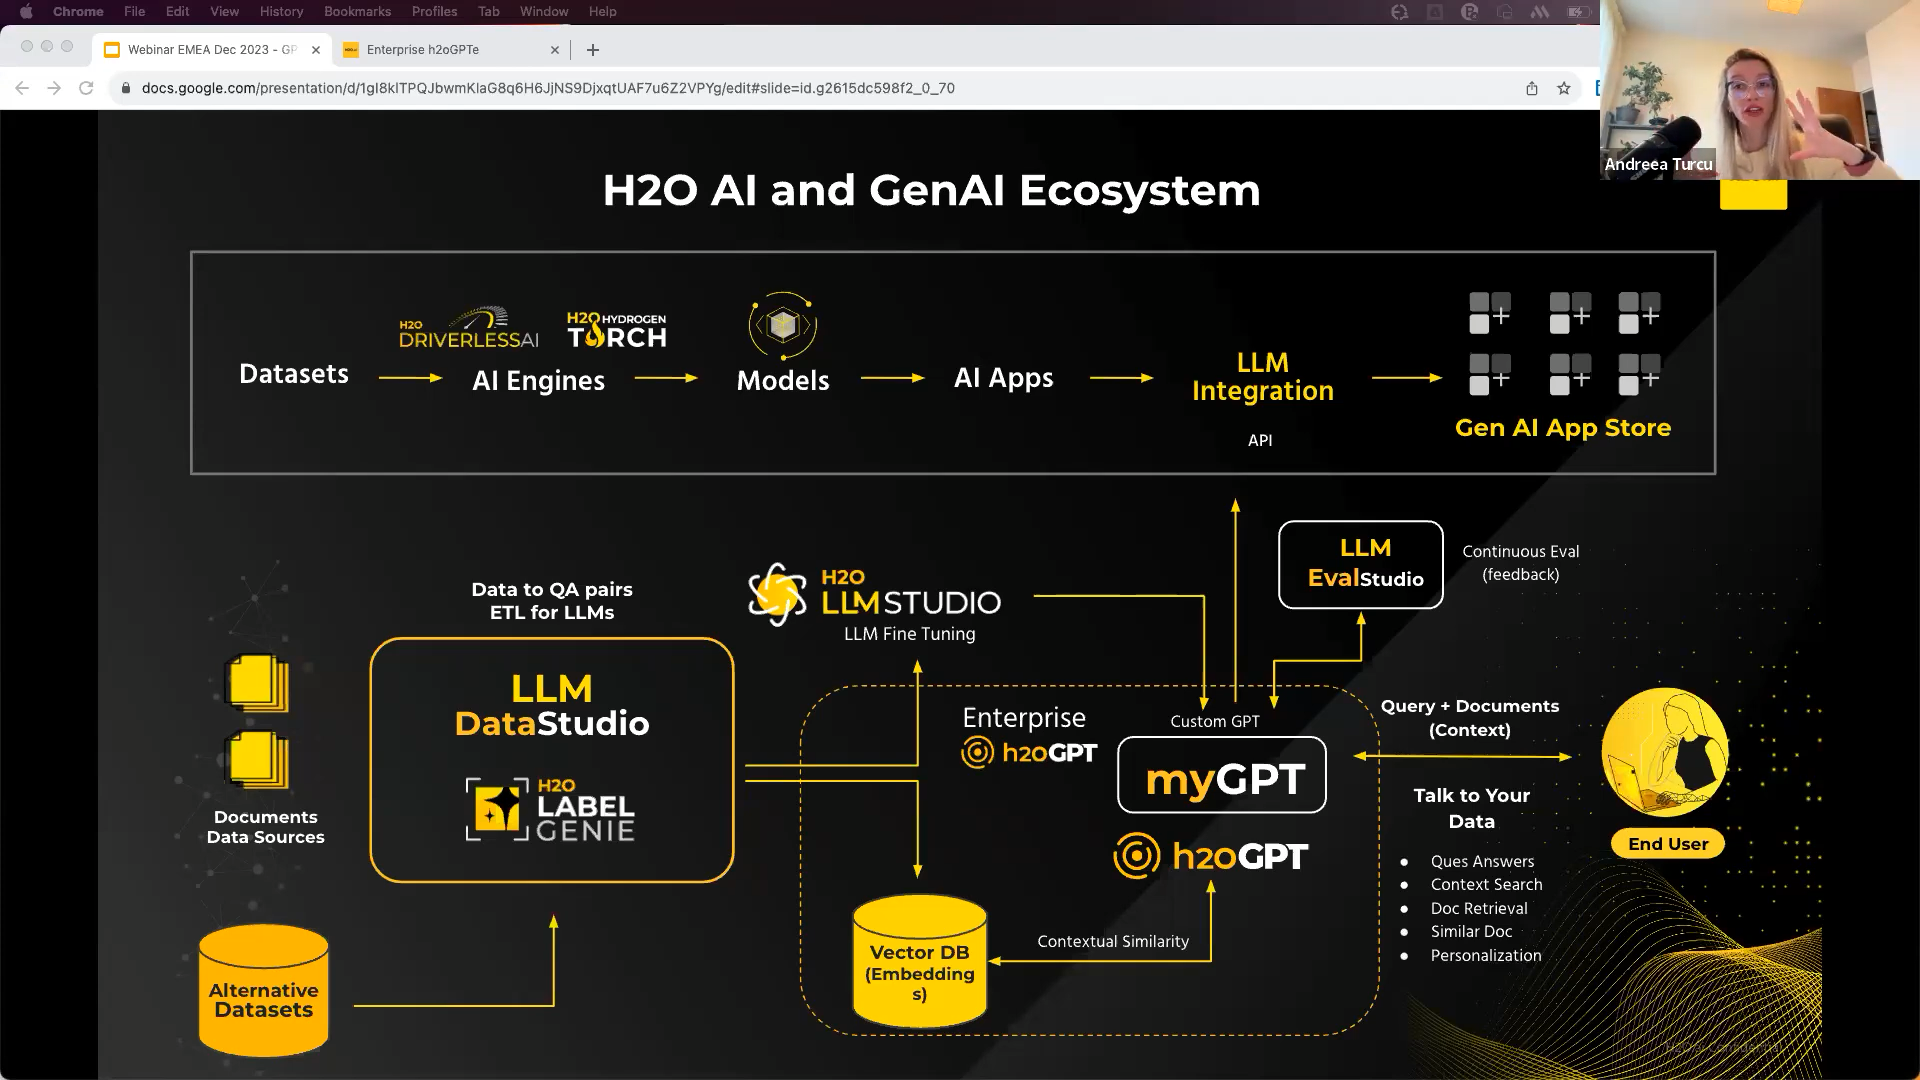The image size is (1920, 1080).
Task: Click the H2O Hydrogen Torch logo
Action: coord(617,330)
